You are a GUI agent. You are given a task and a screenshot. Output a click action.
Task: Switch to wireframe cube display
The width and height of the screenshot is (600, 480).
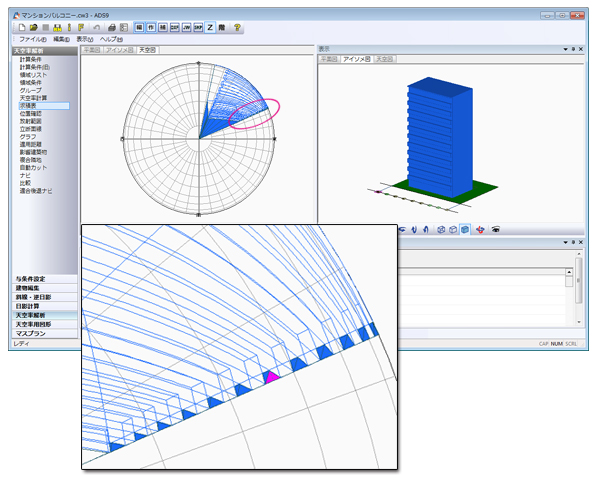[441, 230]
